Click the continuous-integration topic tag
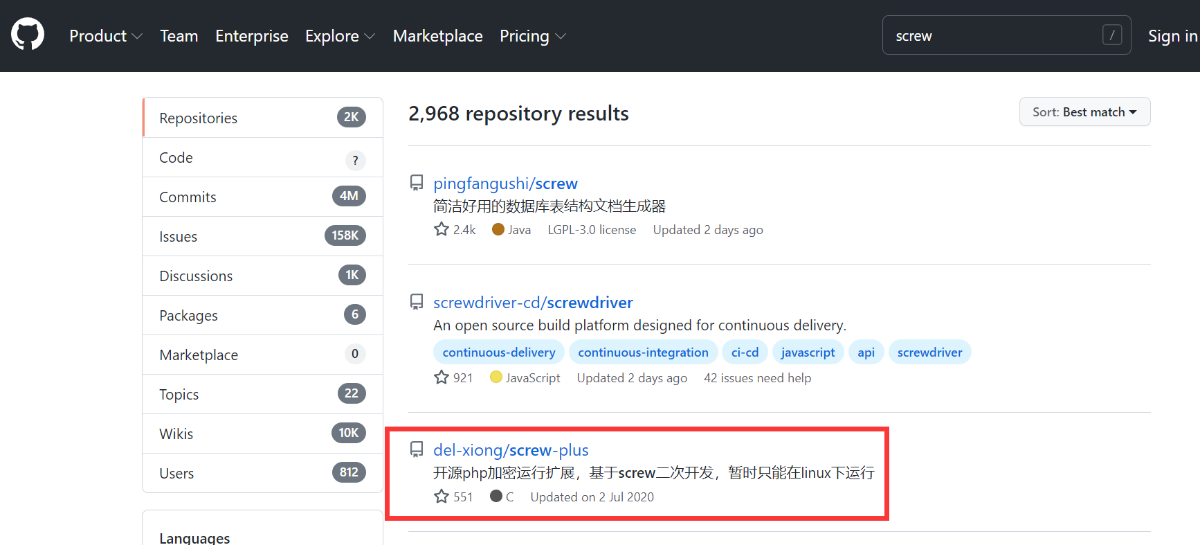 pyautogui.click(x=643, y=352)
